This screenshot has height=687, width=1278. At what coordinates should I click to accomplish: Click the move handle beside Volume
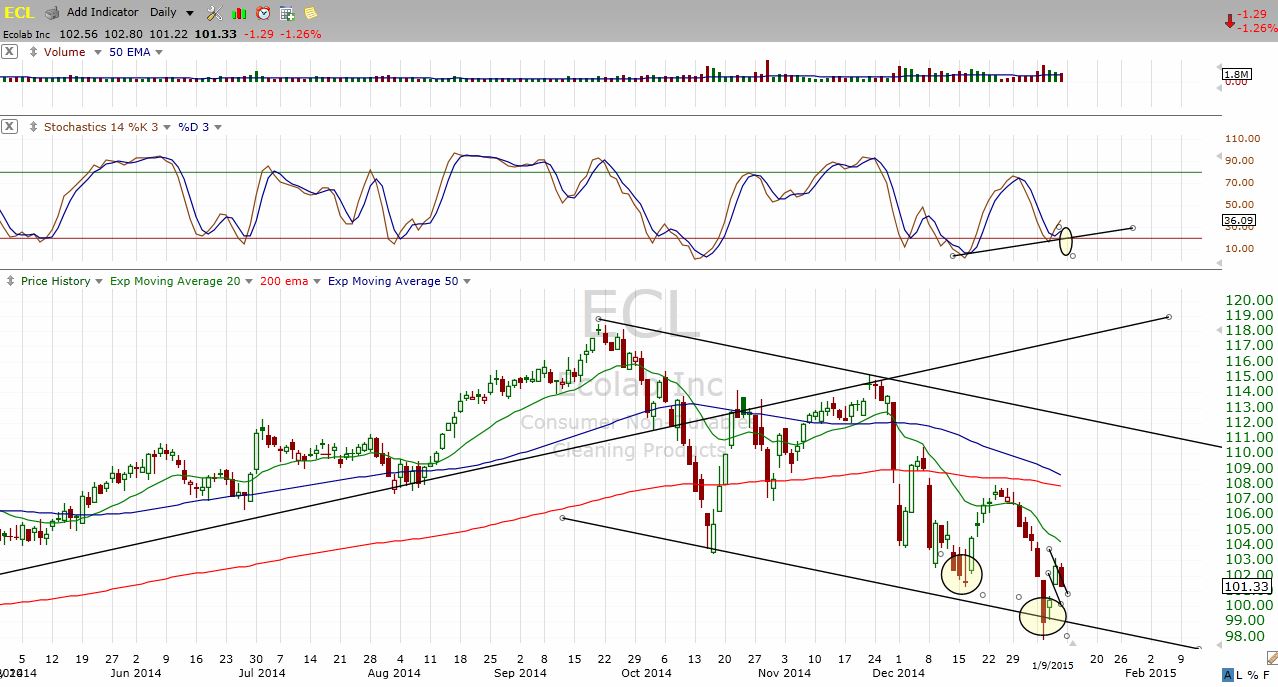(32, 52)
